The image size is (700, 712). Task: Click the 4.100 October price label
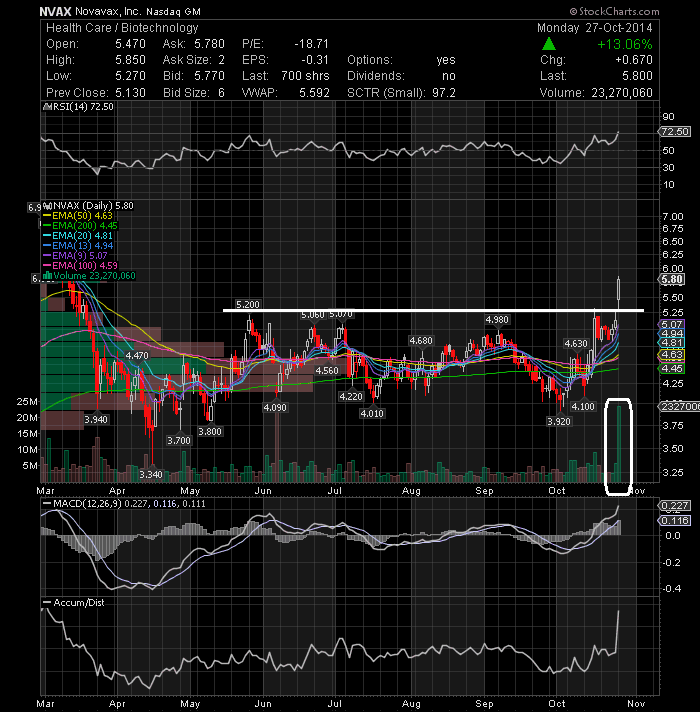(582, 406)
